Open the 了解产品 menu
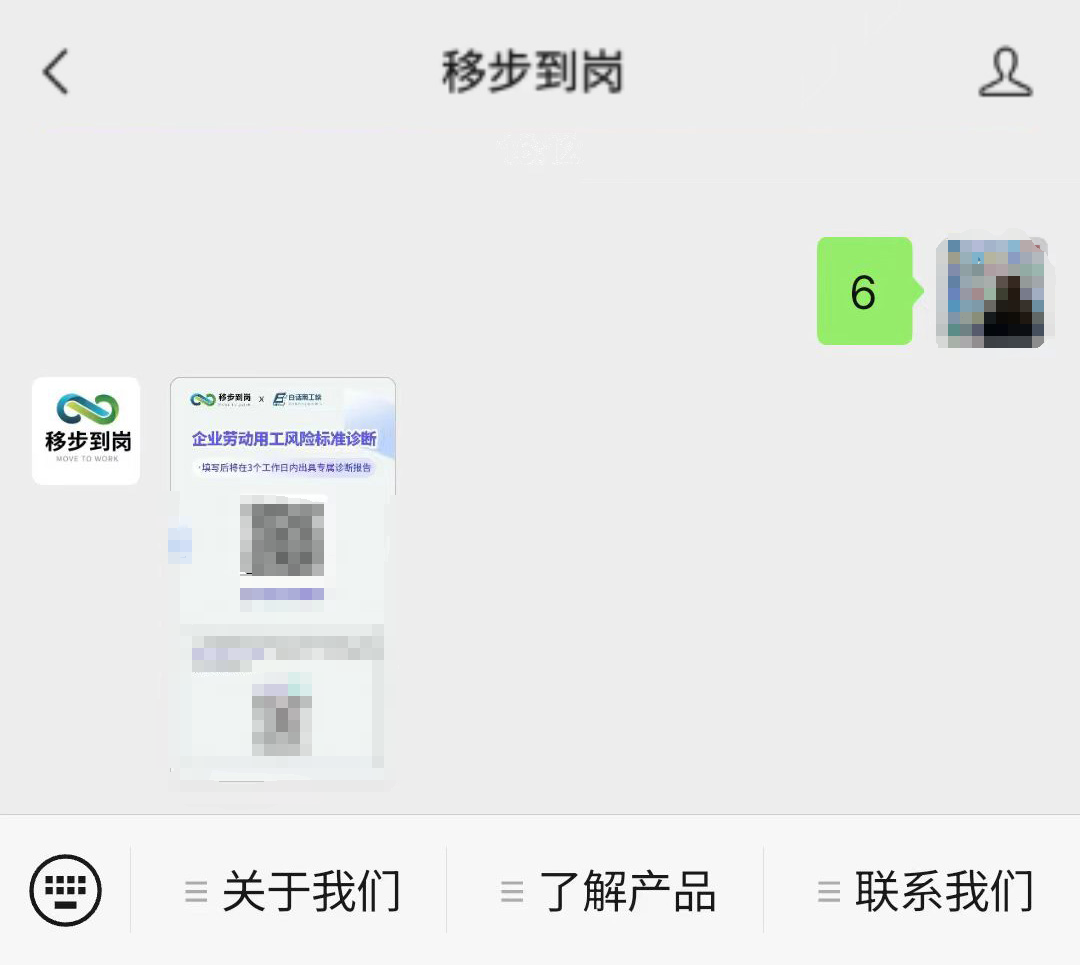 click(x=605, y=891)
